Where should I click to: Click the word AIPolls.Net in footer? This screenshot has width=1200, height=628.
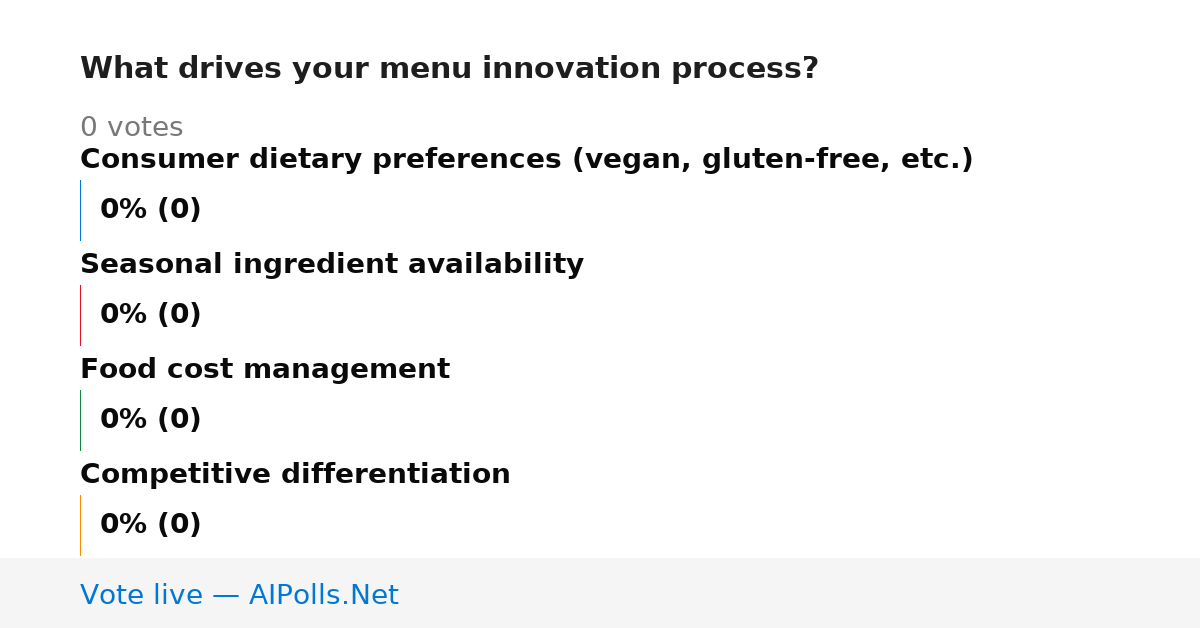324,595
